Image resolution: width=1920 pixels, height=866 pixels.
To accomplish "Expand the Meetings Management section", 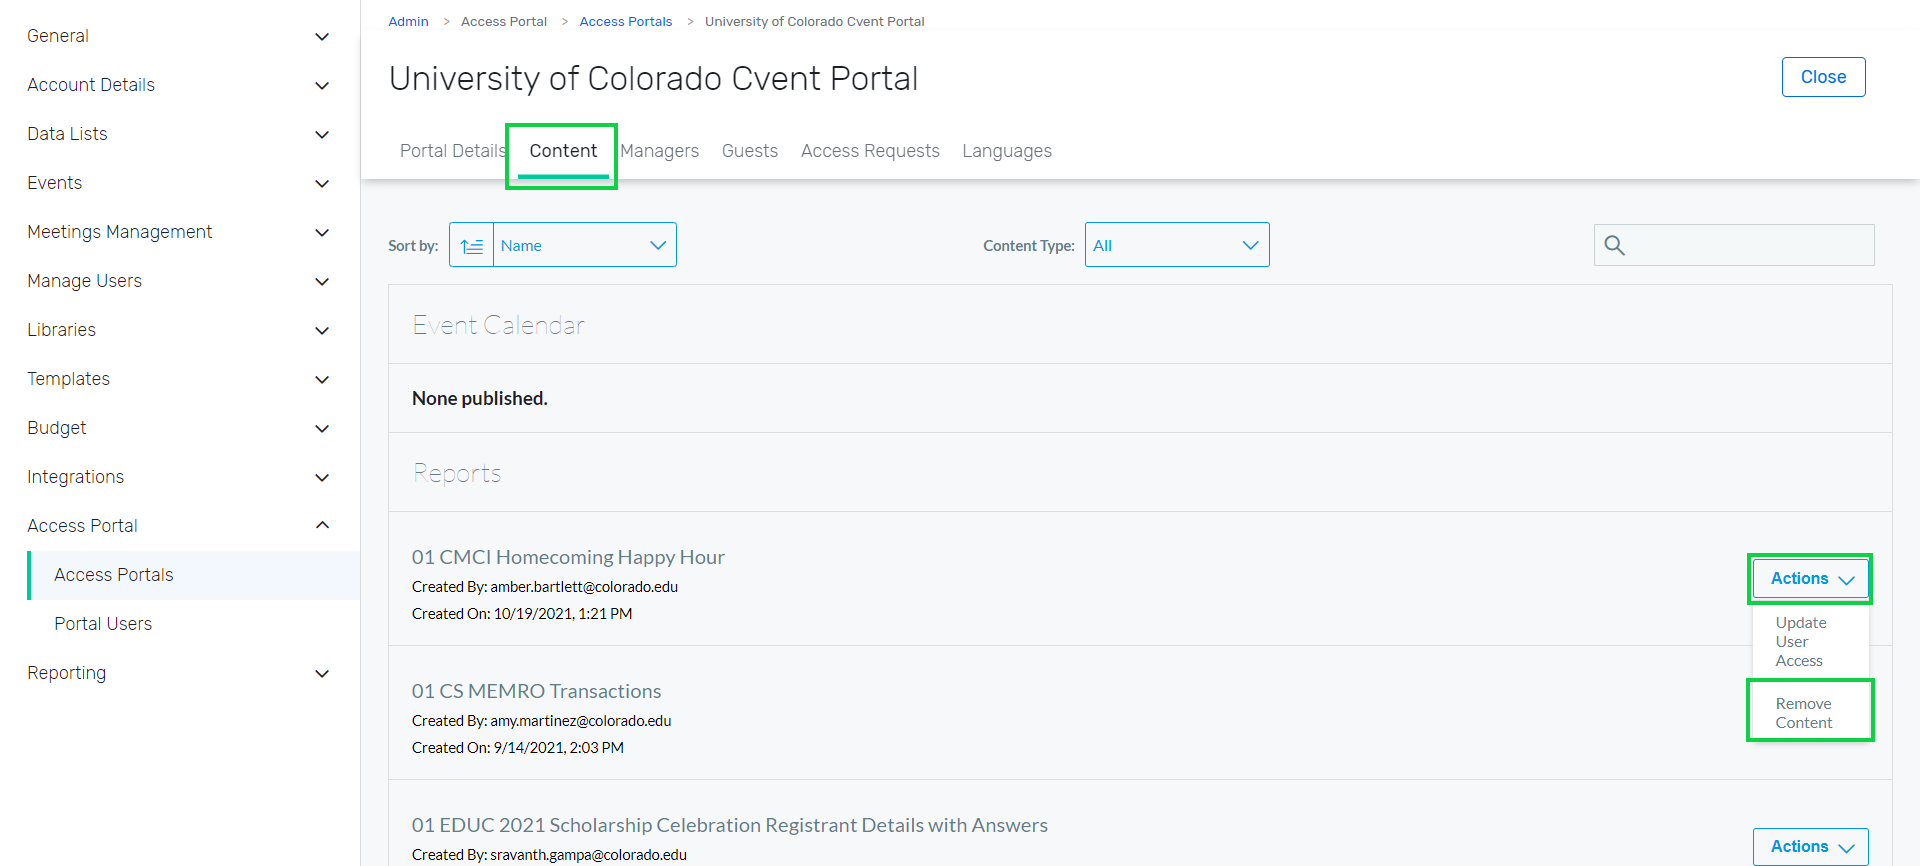I will [x=180, y=232].
